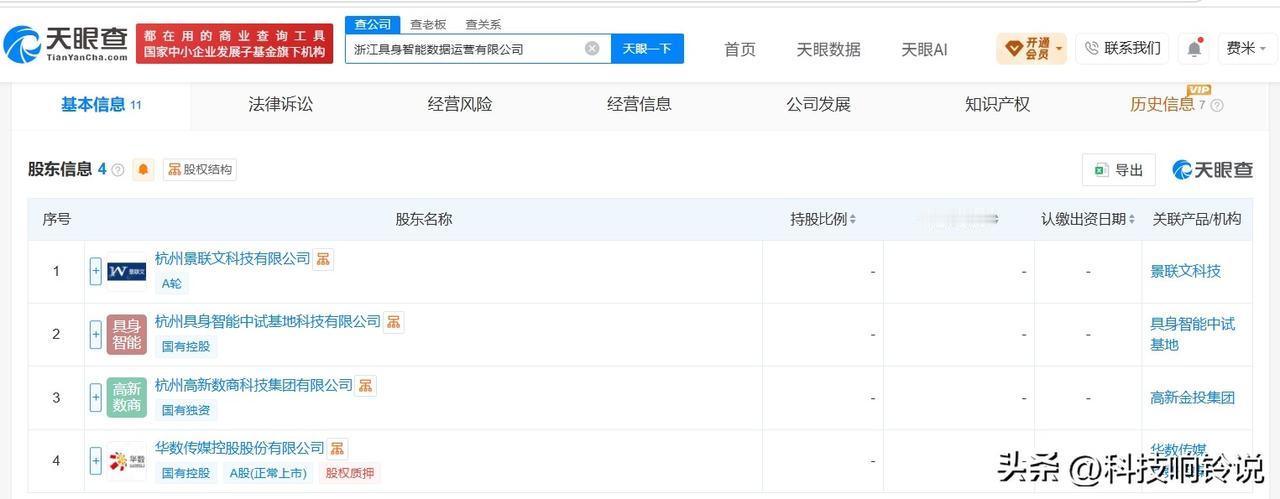Switch to the 法律诉讼 tab
The height and width of the screenshot is (499, 1280).
pyautogui.click(x=280, y=104)
